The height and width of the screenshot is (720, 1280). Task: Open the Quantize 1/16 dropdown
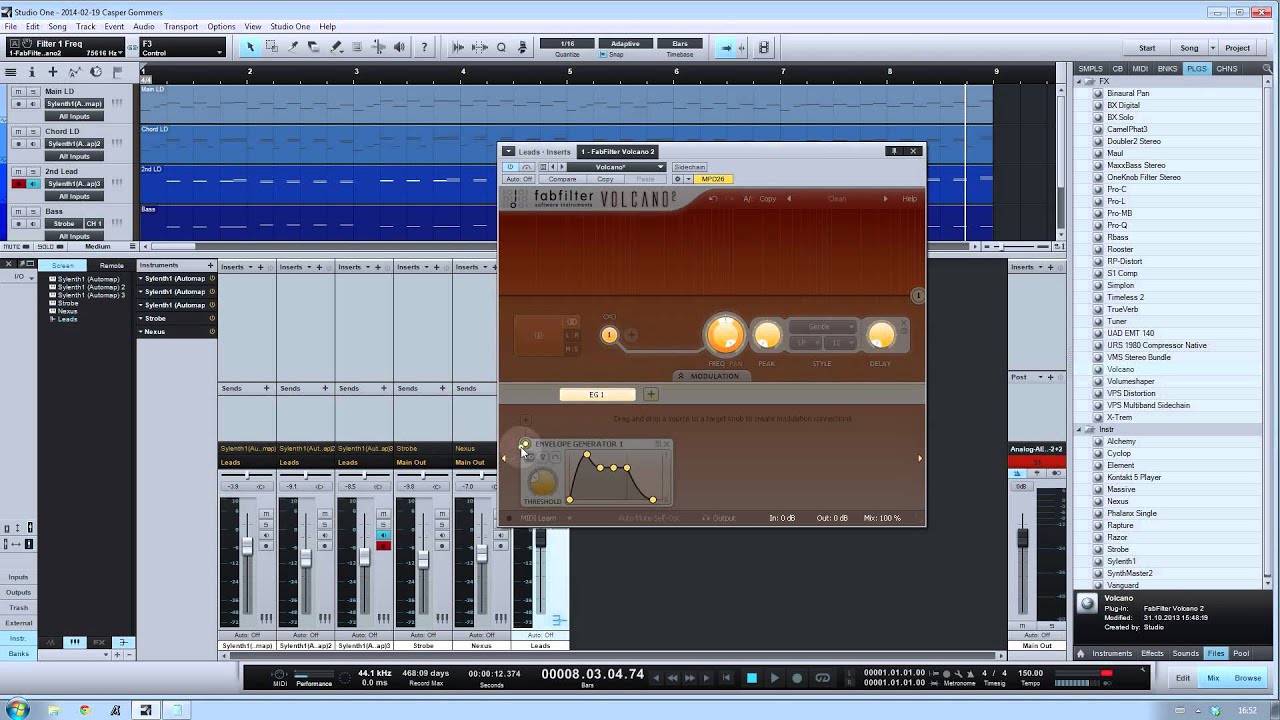click(x=567, y=44)
